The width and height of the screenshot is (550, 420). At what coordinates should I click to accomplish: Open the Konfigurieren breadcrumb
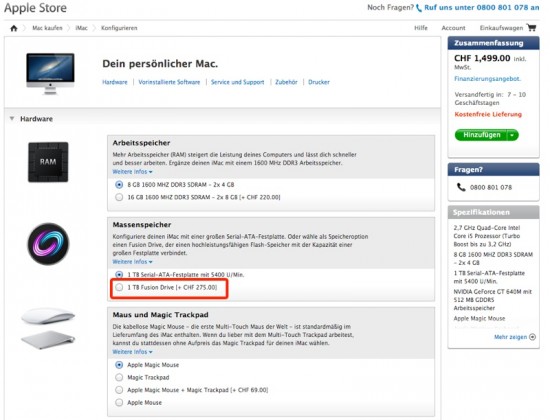[119, 28]
